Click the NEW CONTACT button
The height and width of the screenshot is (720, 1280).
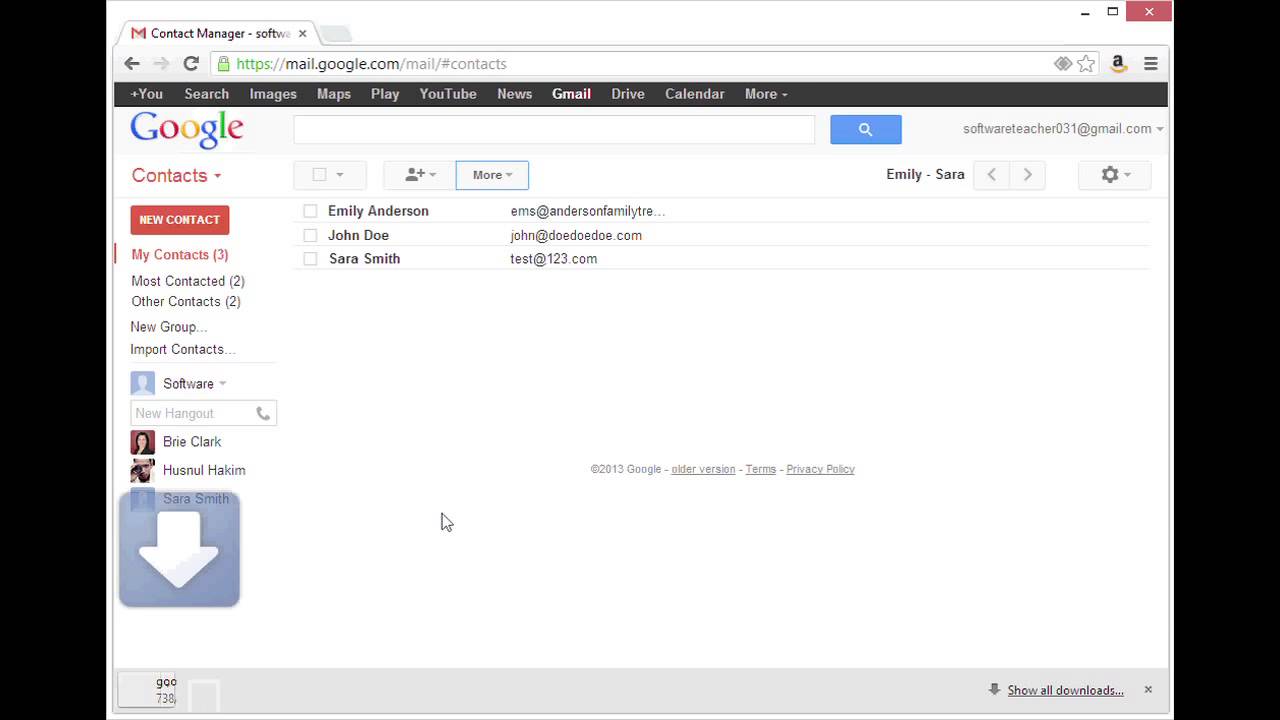click(180, 220)
